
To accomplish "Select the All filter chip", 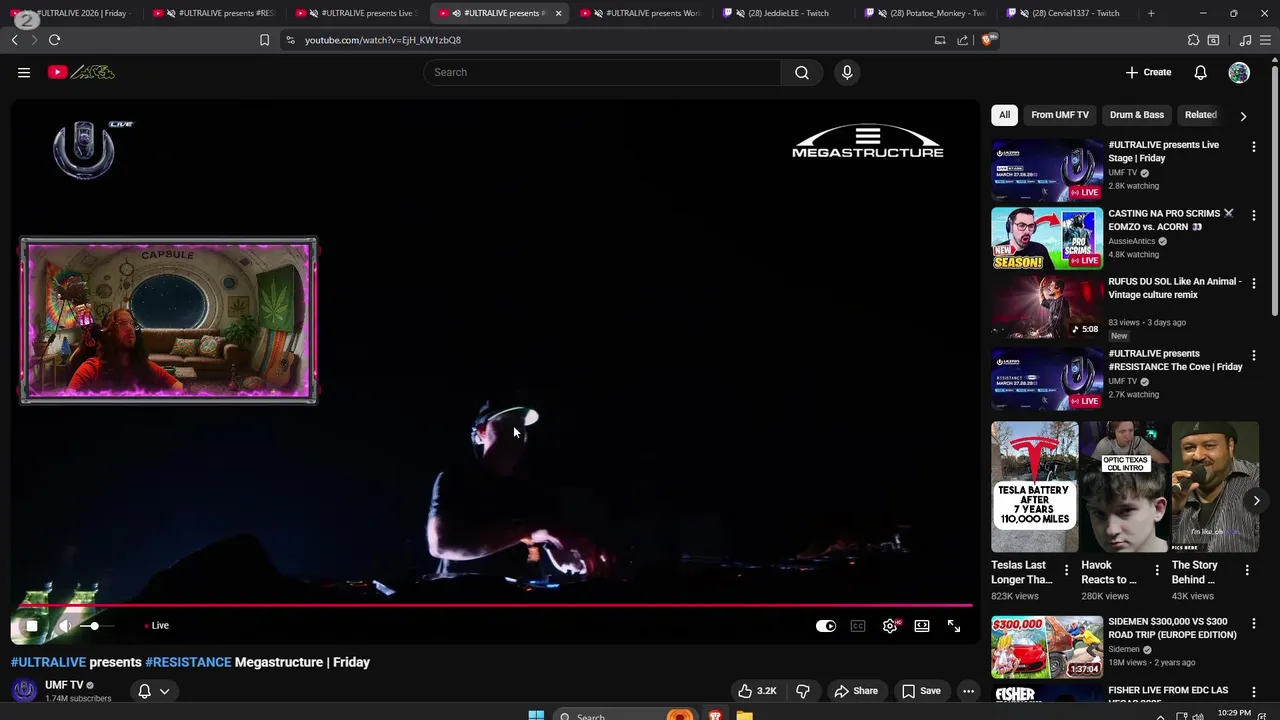I will coord(1004,115).
